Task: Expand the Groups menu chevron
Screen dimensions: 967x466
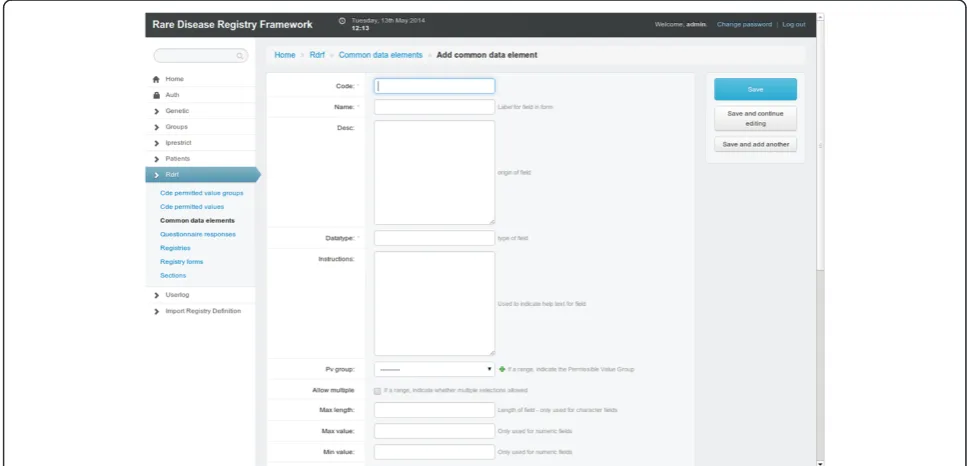Action: click(156, 127)
